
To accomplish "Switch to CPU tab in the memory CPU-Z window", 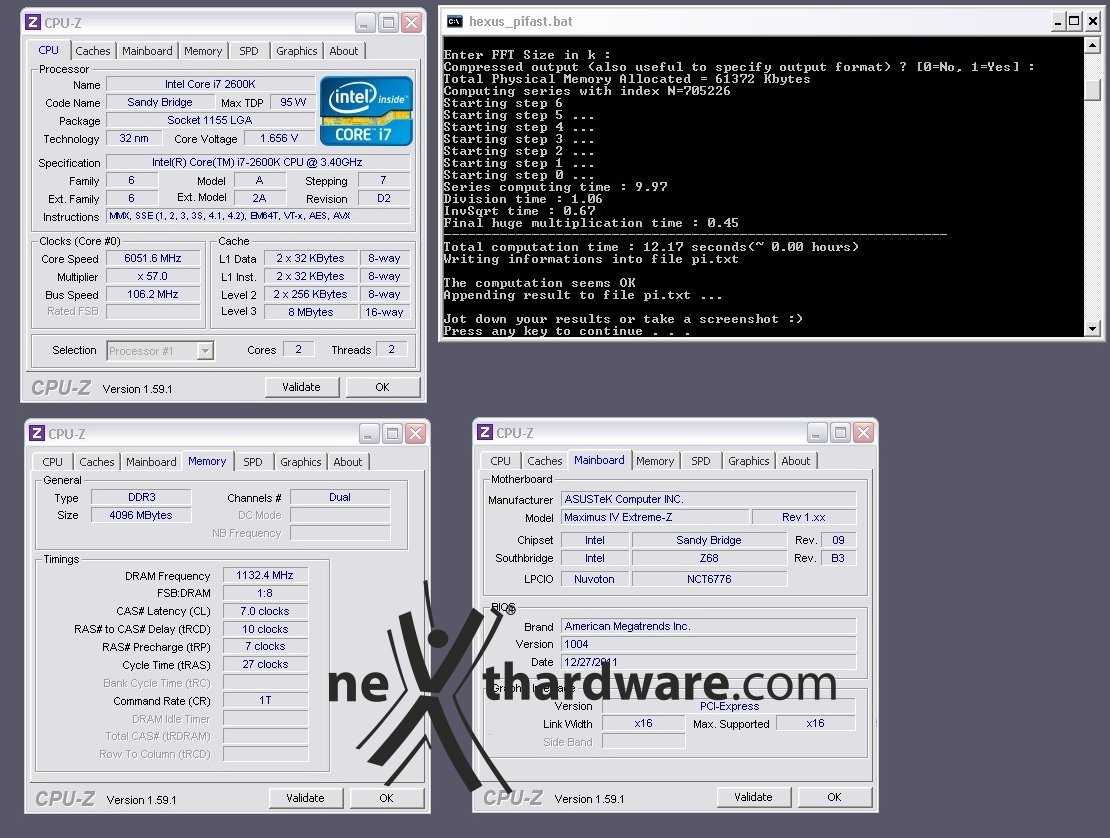I will [52, 462].
